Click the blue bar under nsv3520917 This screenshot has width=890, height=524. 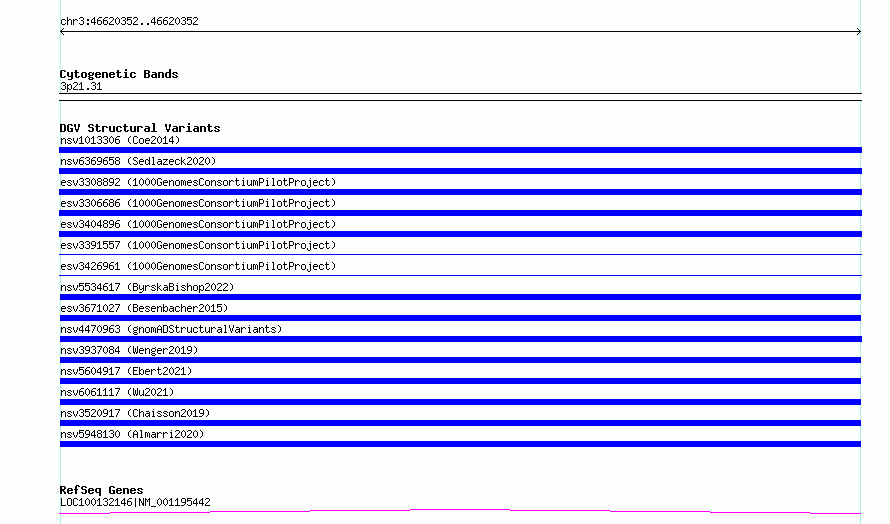(460, 423)
